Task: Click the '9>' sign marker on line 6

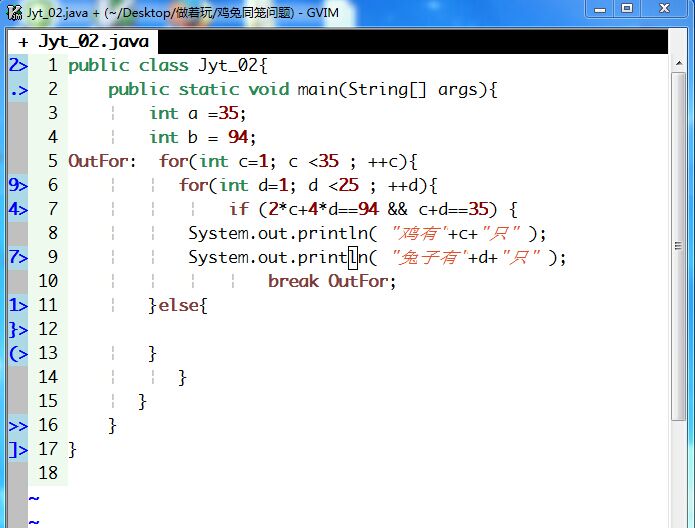Action: (x=18, y=185)
